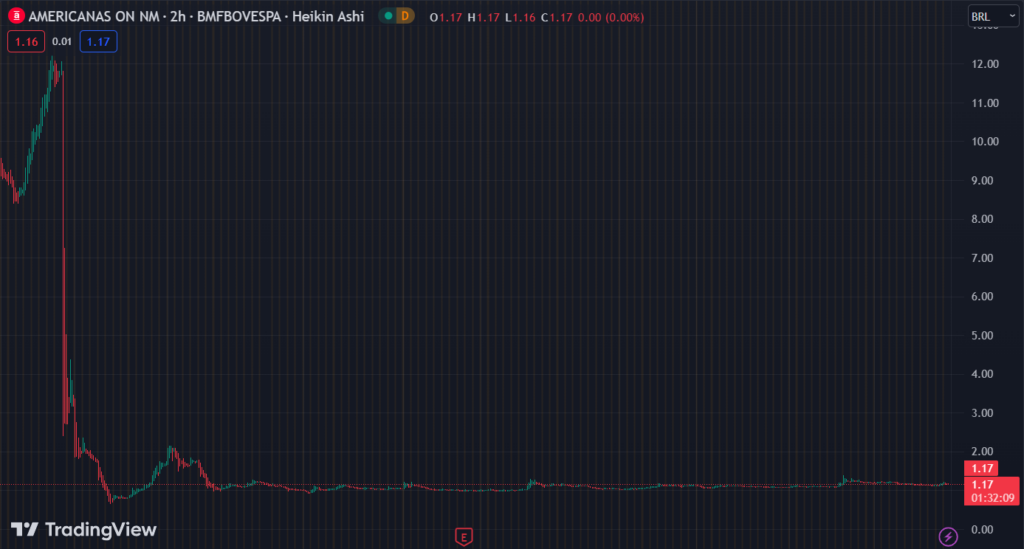This screenshot has height=549, width=1024.
Task: Click the AMERICANAS ON NM symbol title
Action: point(94,16)
